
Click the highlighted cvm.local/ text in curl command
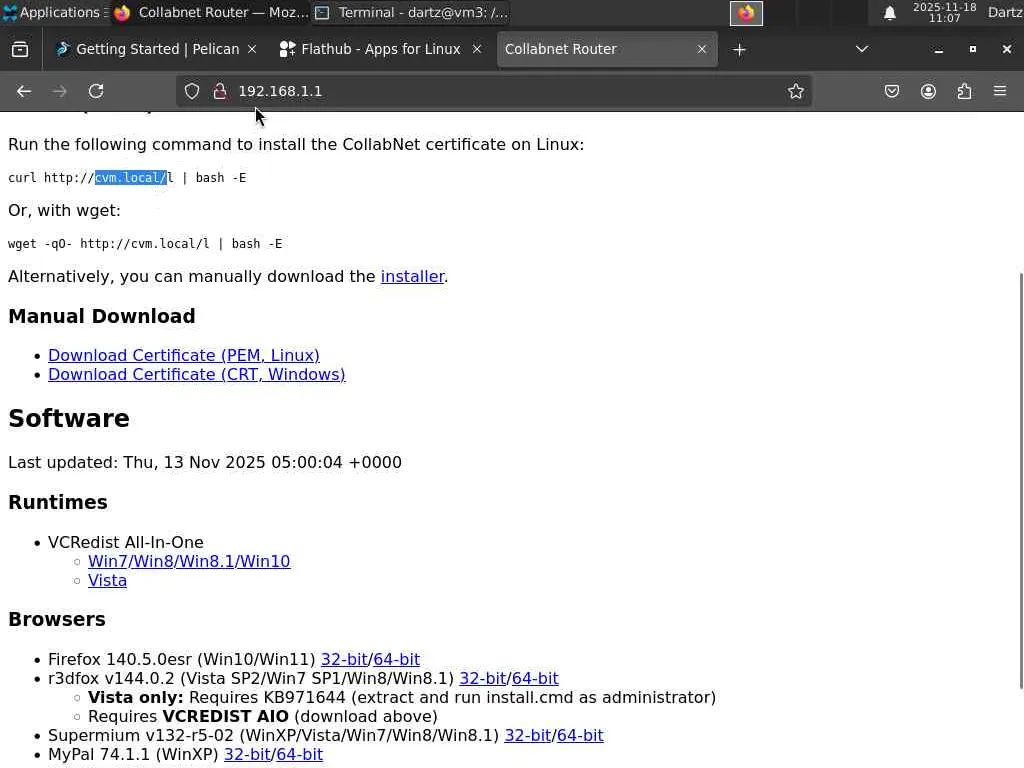point(131,178)
